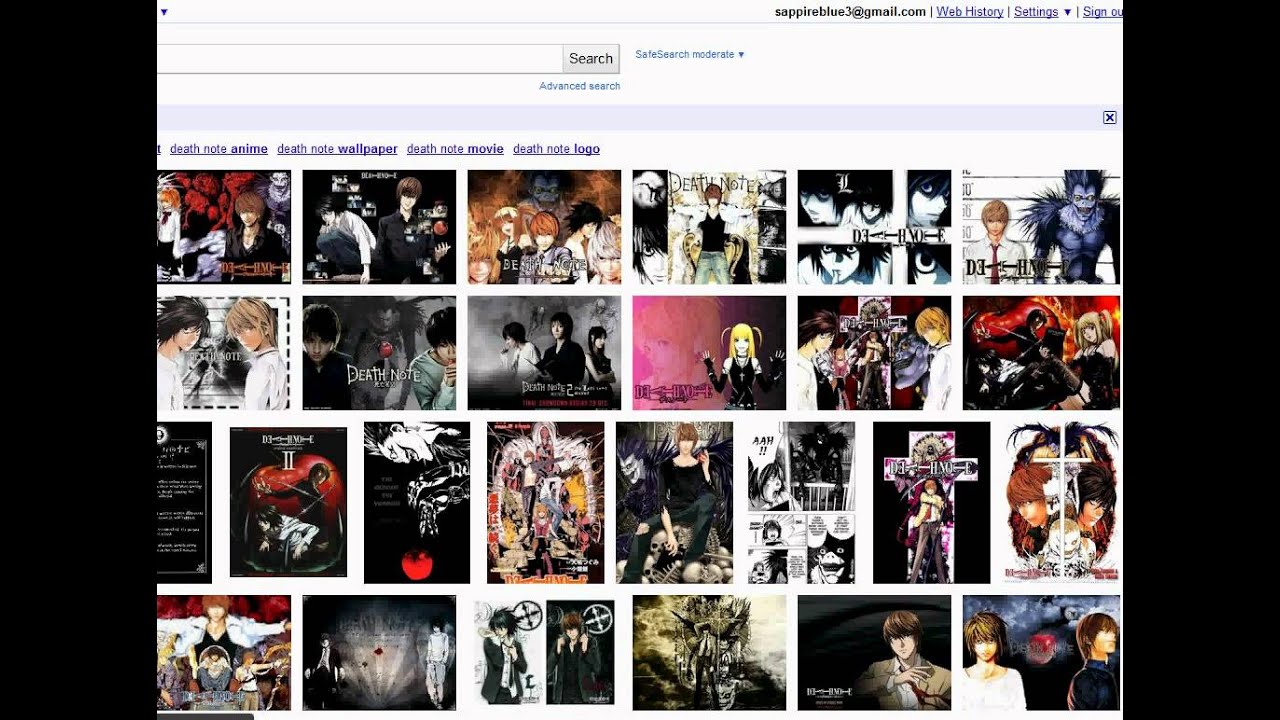This screenshot has width=1280, height=720.
Task: Open dark red thumbnail with Misa and L
Action: 1041,353
